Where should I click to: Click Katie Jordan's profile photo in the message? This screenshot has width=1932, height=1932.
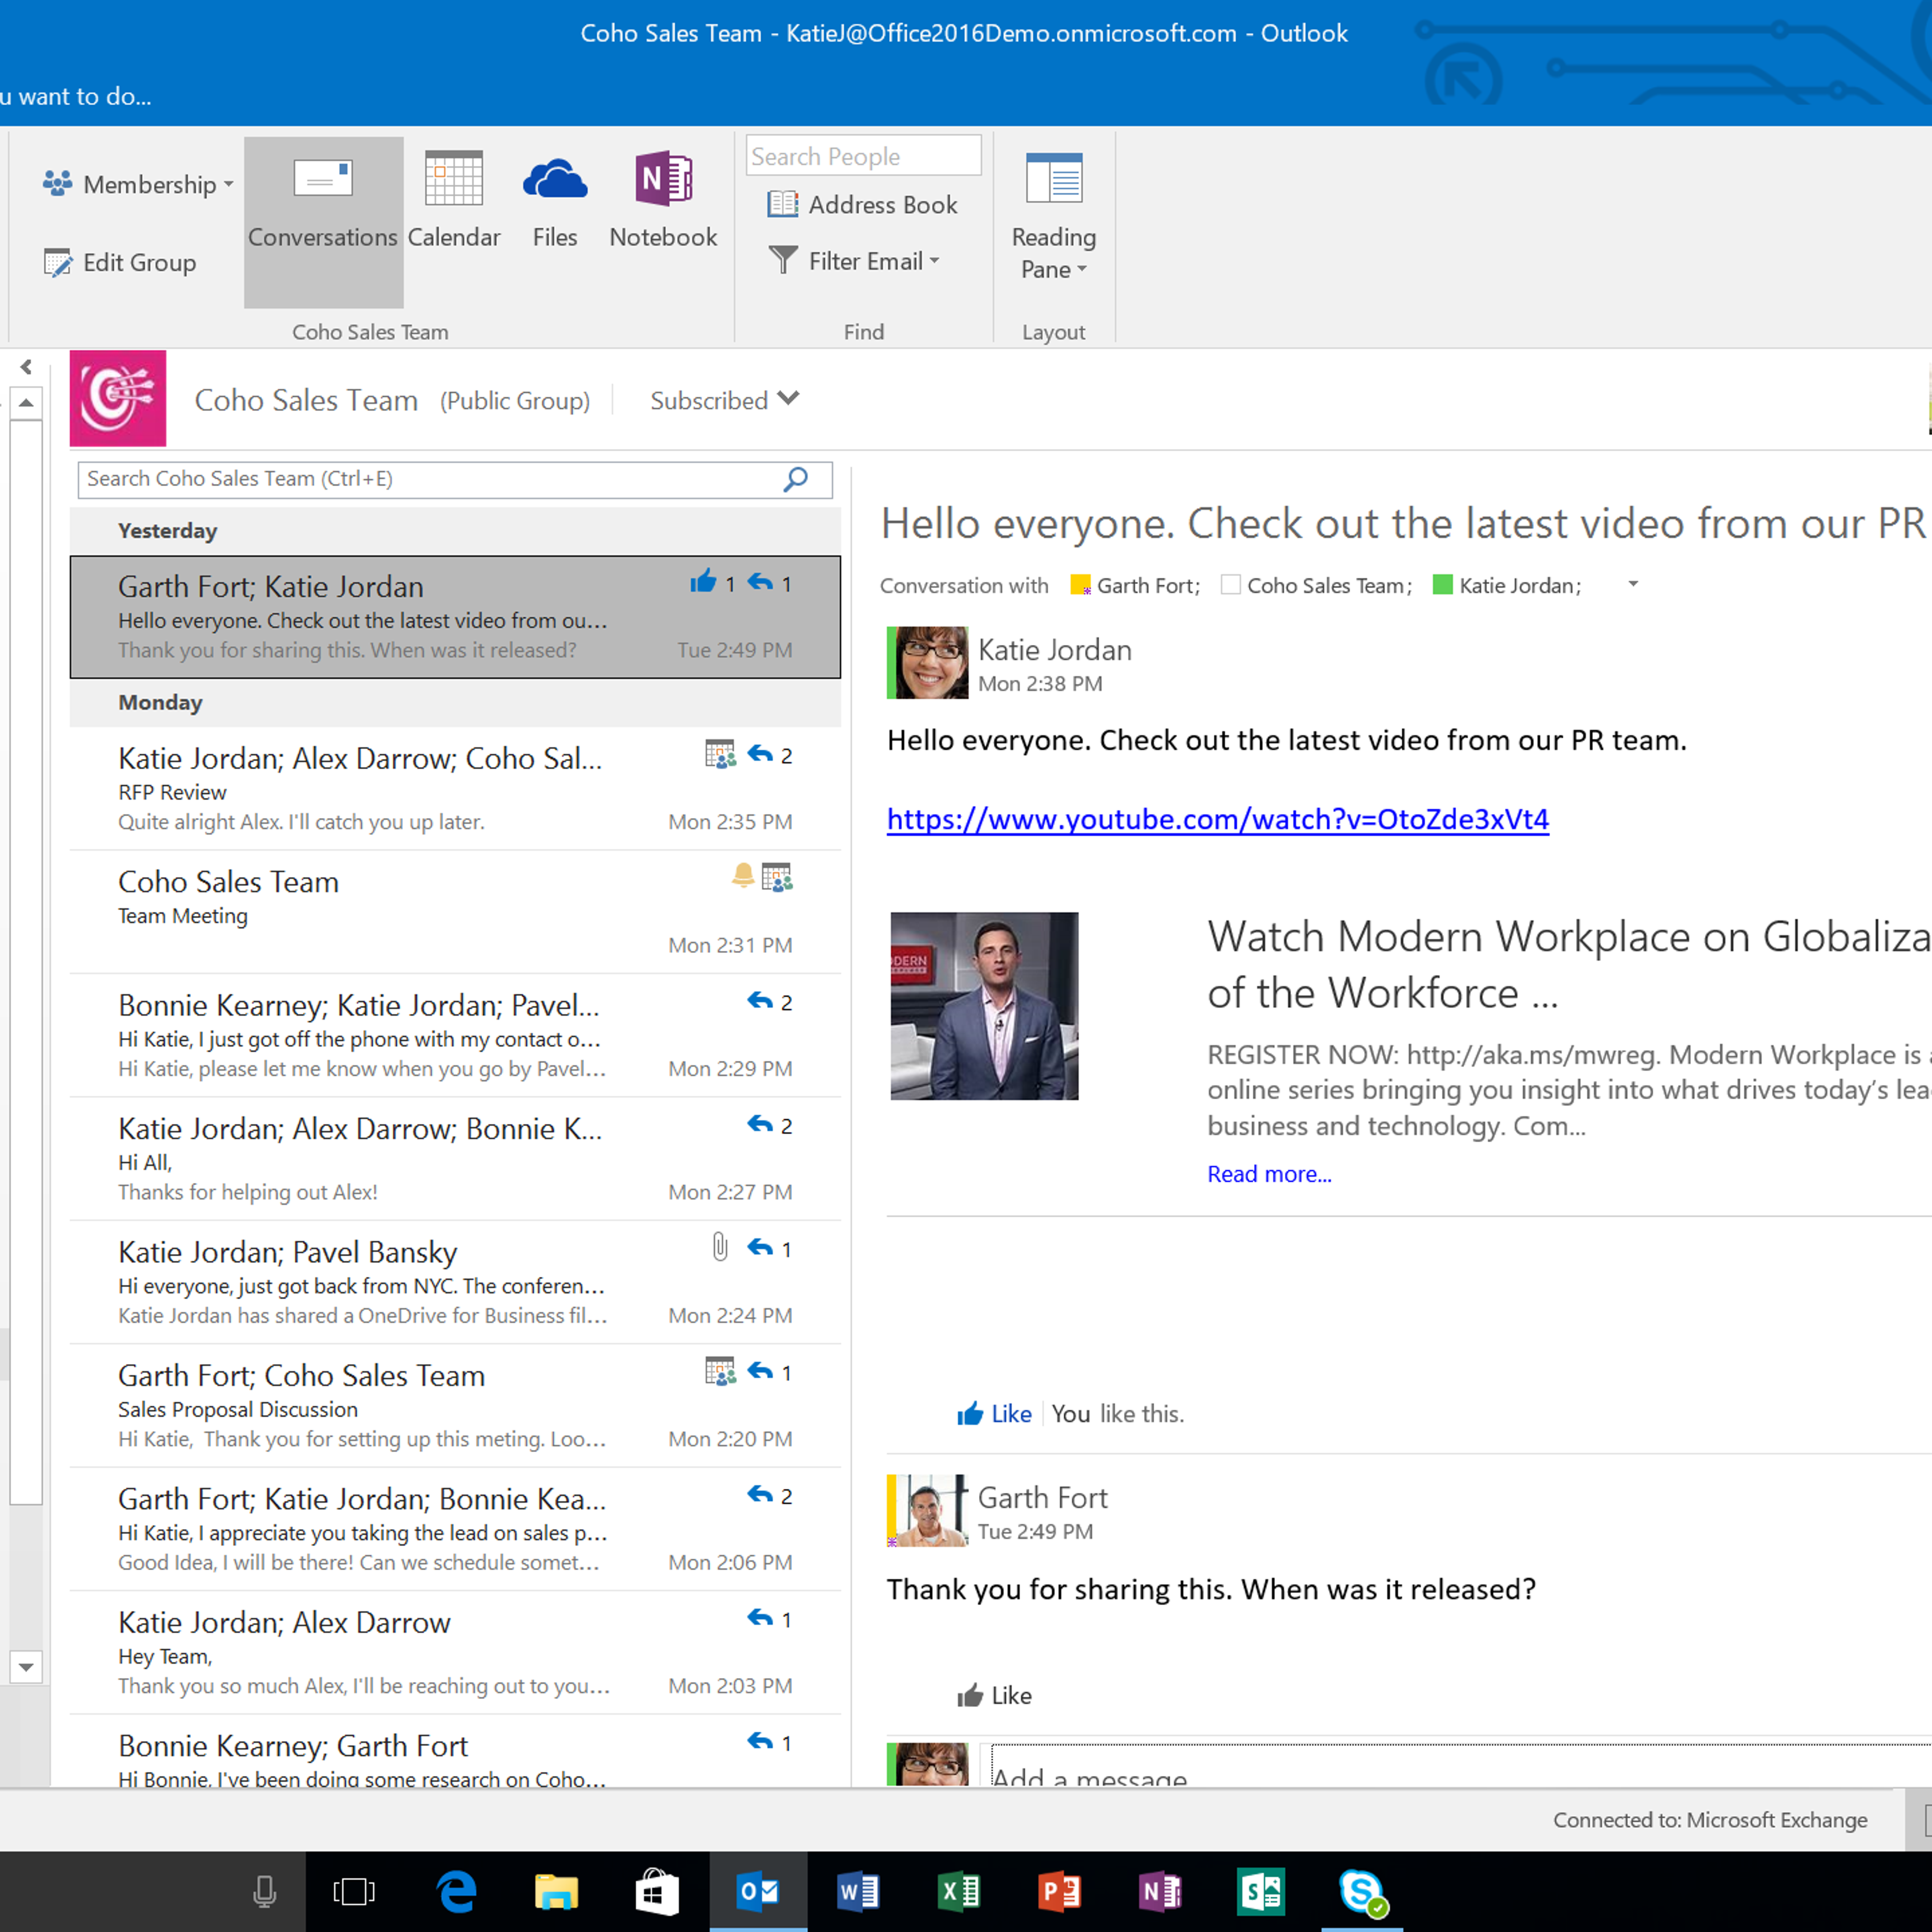[928, 663]
